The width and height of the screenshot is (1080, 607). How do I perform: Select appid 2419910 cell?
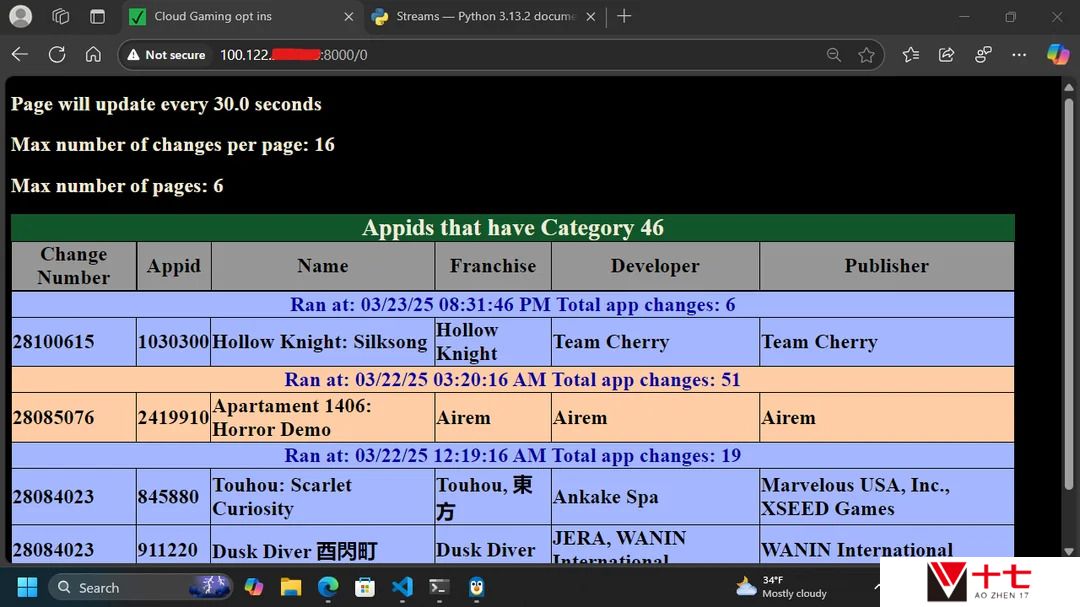tap(174, 418)
